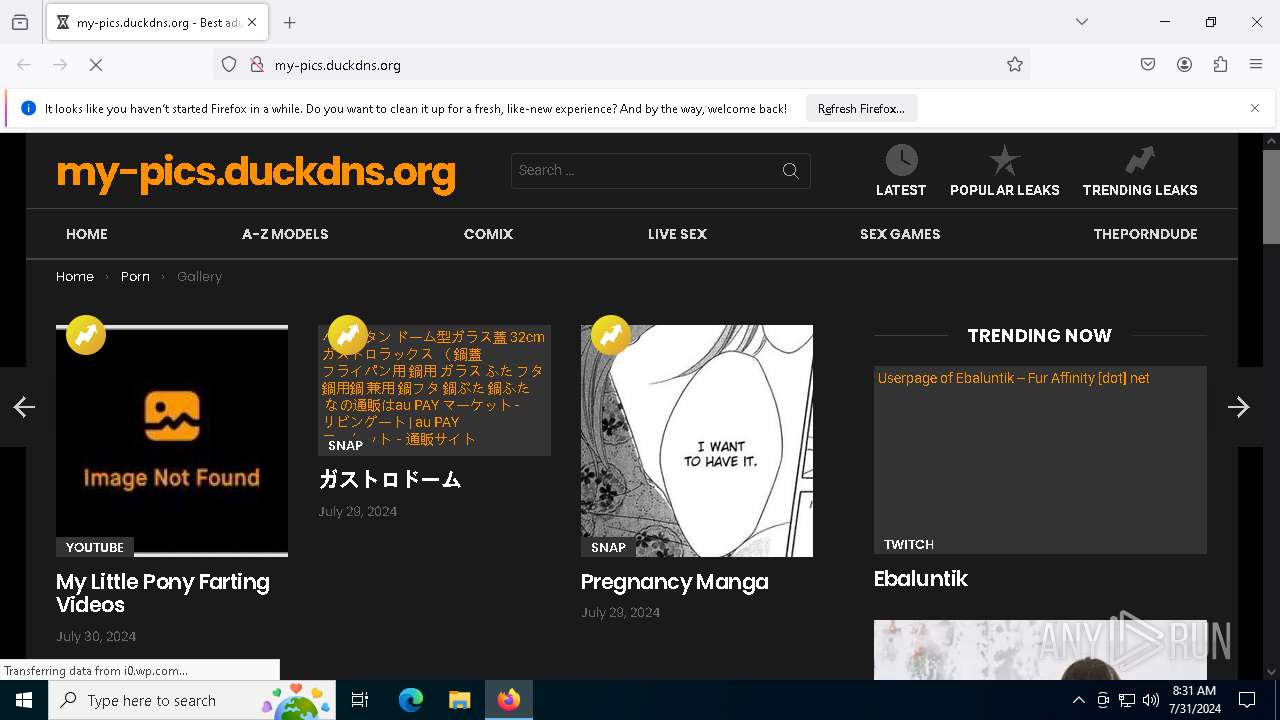Save page to Pocket
This screenshot has width=1280, height=720.
click(x=1148, y=65)
